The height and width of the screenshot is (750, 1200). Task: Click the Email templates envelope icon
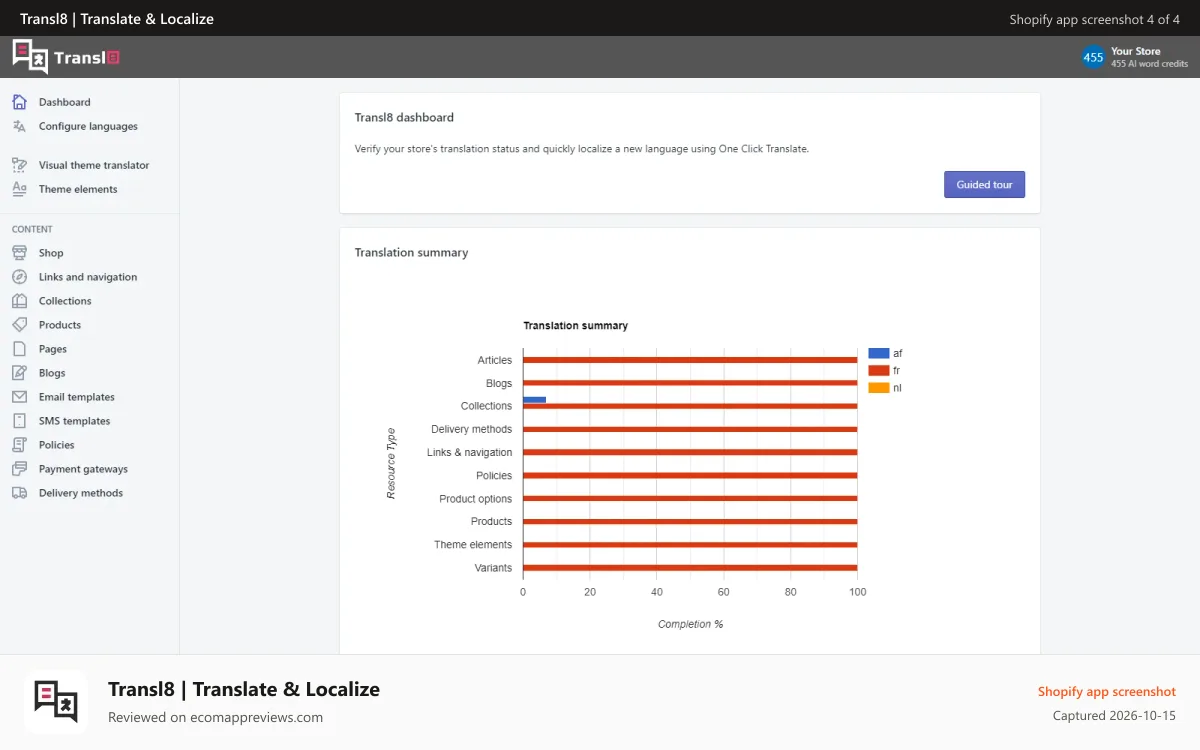(19, 397)
